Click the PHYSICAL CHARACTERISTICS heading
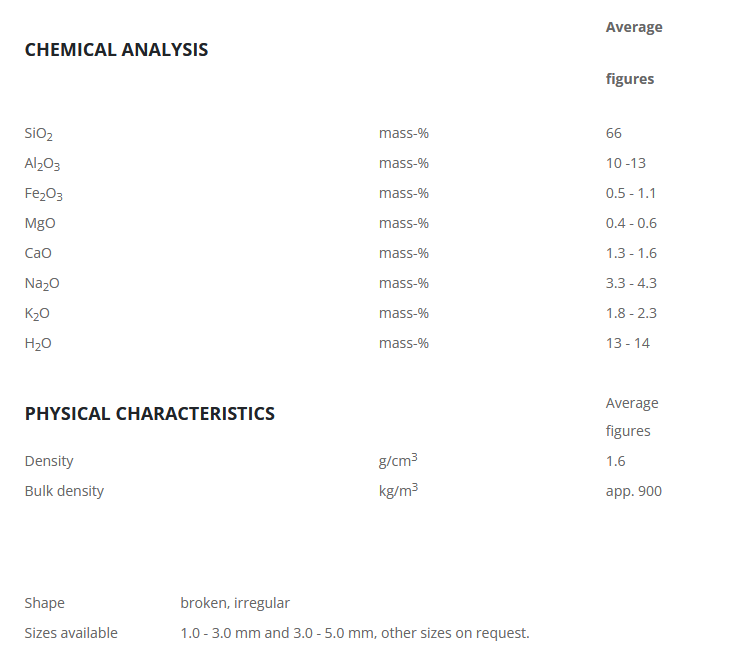This screenshot has width=752, height=649. (x=149, y=414)
